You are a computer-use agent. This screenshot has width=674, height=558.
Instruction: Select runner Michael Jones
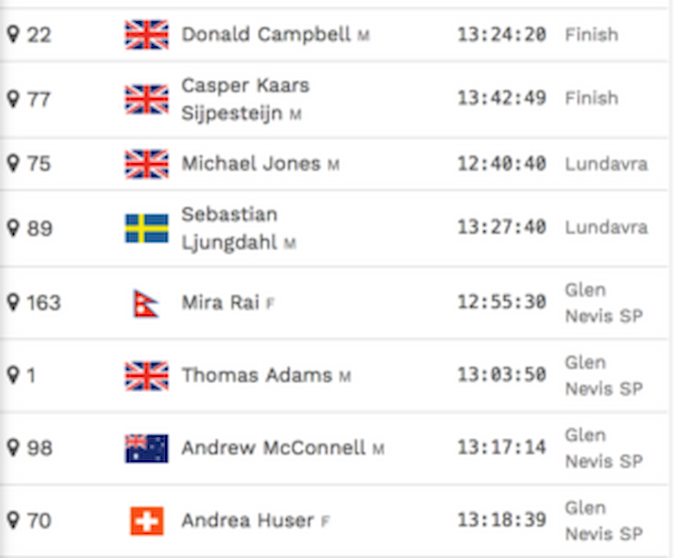pyautogui.click(x=260, y=164)
